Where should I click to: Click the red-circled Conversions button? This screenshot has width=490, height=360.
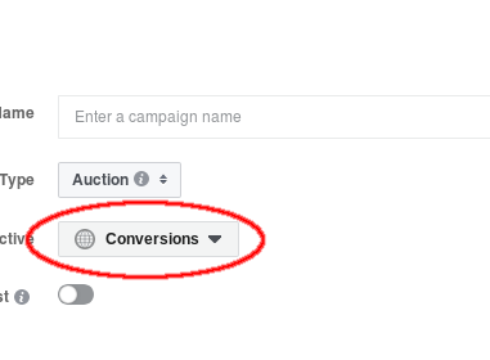(x=148, y=239)
